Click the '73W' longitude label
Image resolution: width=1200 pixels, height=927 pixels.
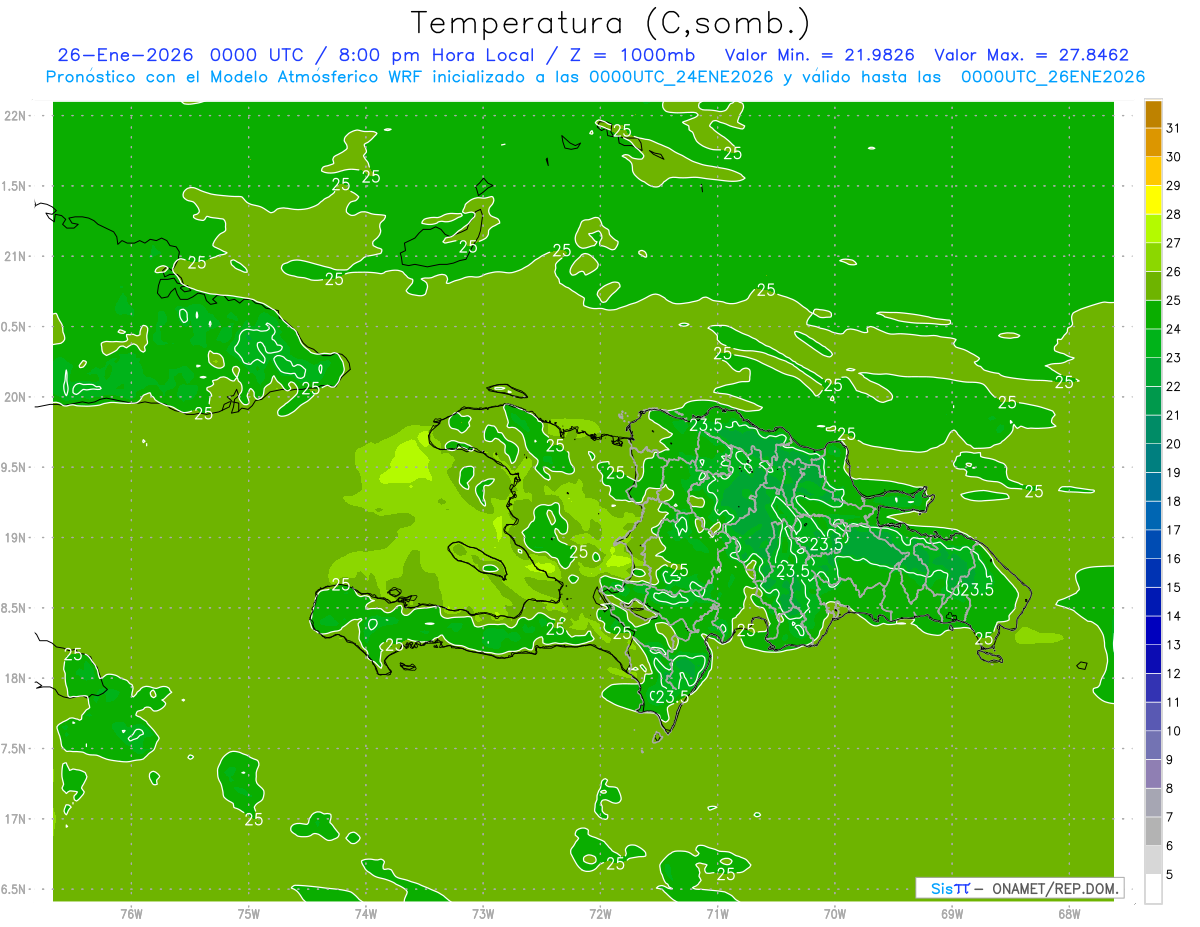pos(483,913)
